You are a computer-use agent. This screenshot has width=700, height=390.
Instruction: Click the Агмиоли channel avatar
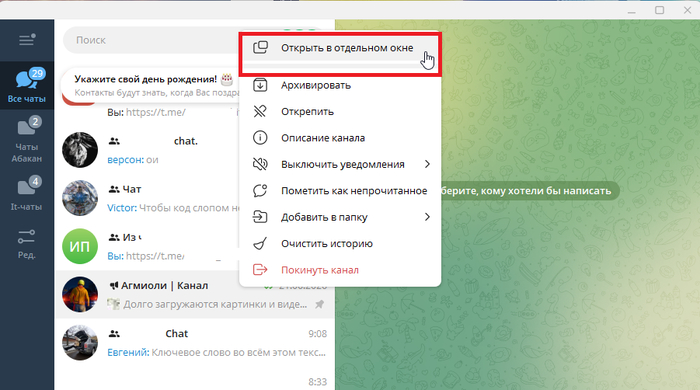tap(80, 295)
